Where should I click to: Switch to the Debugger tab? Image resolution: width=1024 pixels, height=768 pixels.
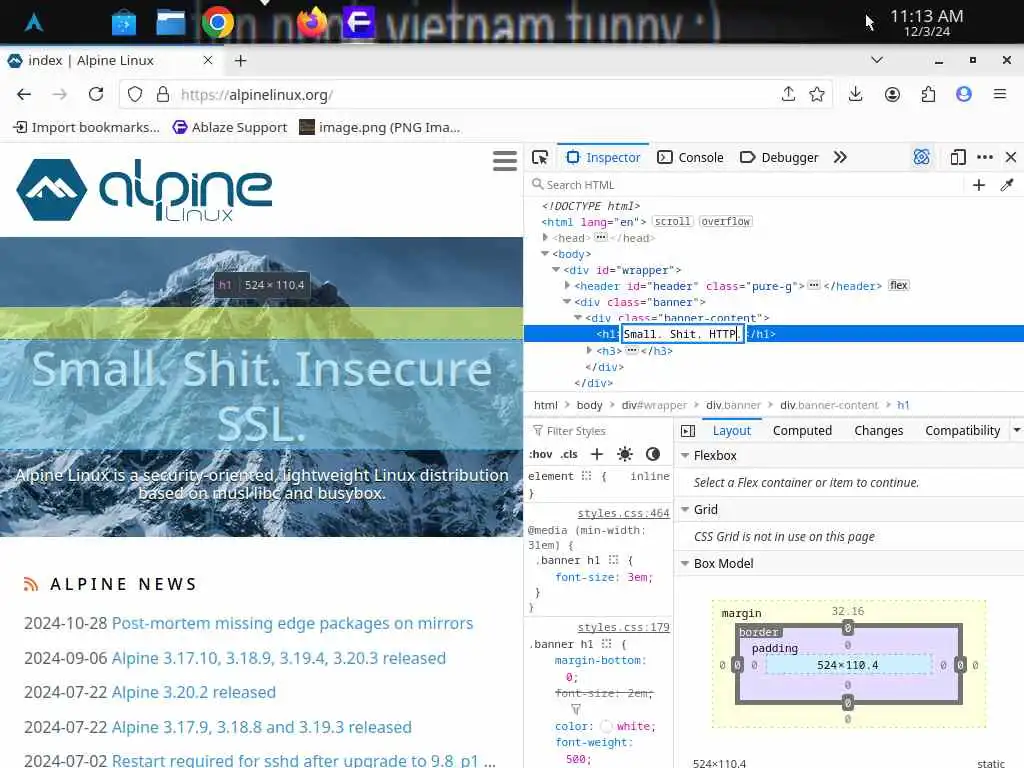point(778,157)
